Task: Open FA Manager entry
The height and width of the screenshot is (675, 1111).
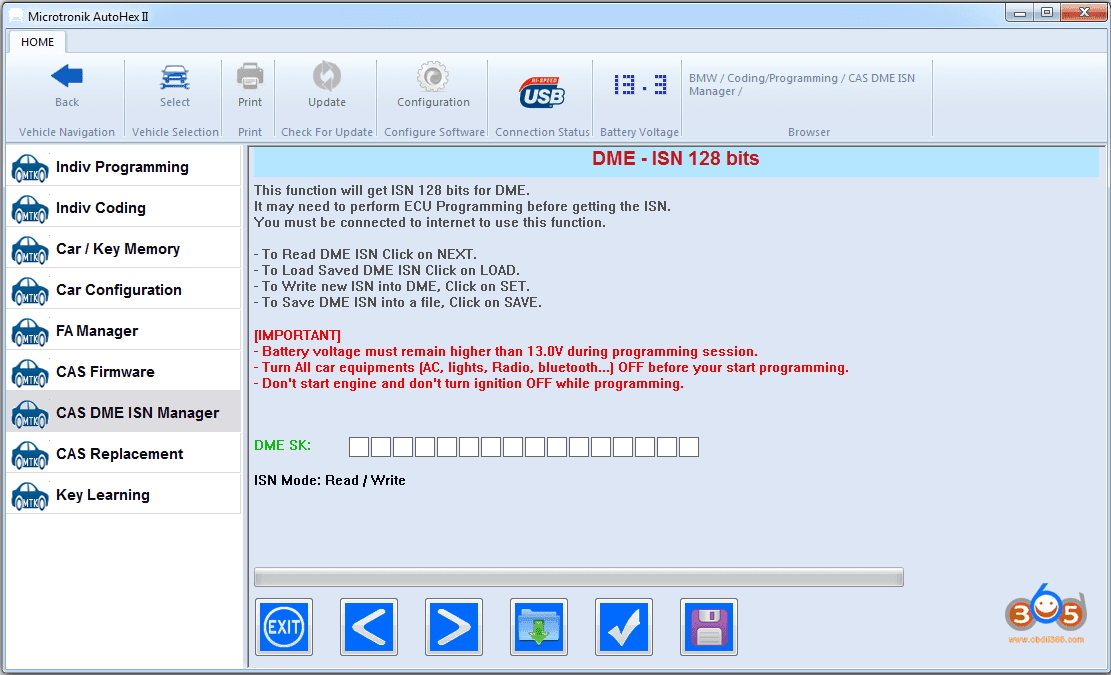Action: click(x=123, y=331)
